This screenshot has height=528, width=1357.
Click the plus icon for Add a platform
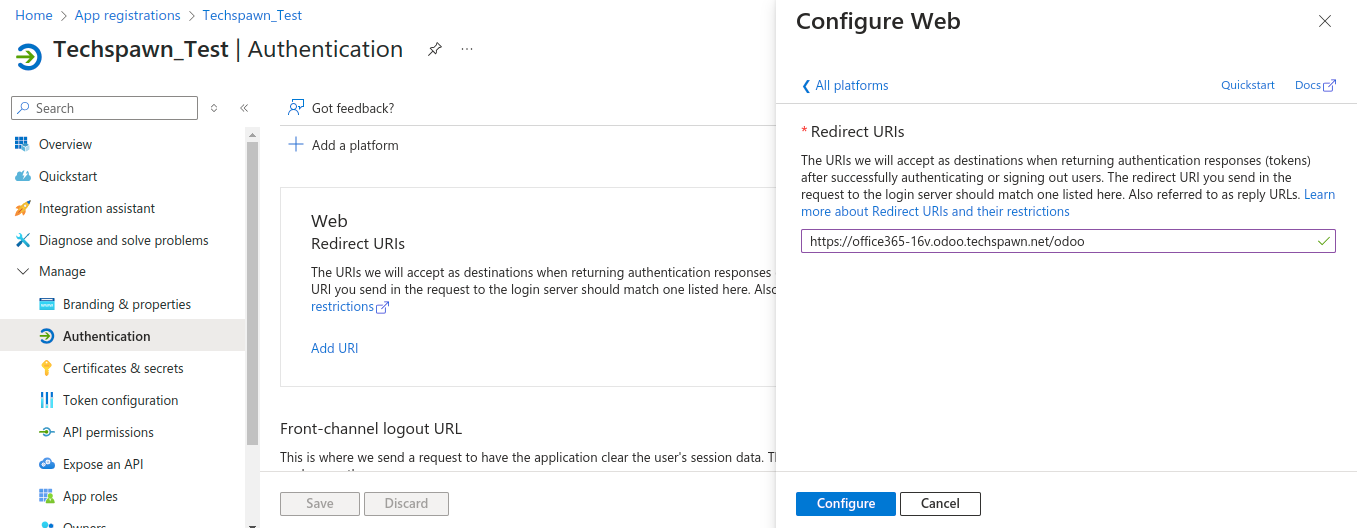296,145
